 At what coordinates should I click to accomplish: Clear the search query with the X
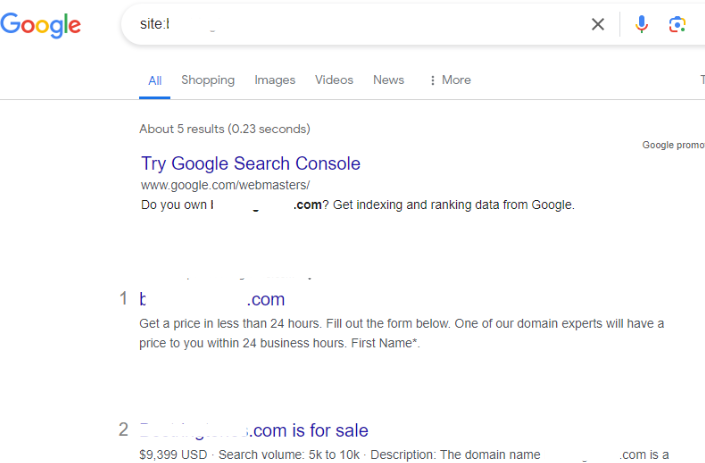(598, 24)
